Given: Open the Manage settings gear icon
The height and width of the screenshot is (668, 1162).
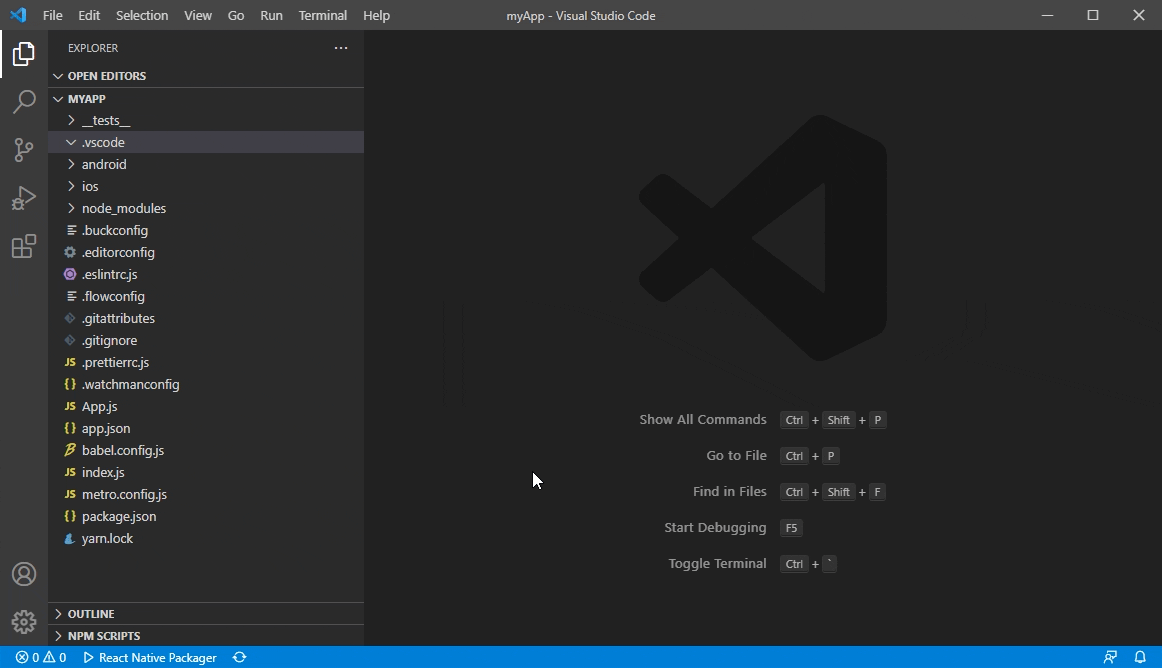Looking at the screenshot, I should pyautogui.click(x=24, y=621).
